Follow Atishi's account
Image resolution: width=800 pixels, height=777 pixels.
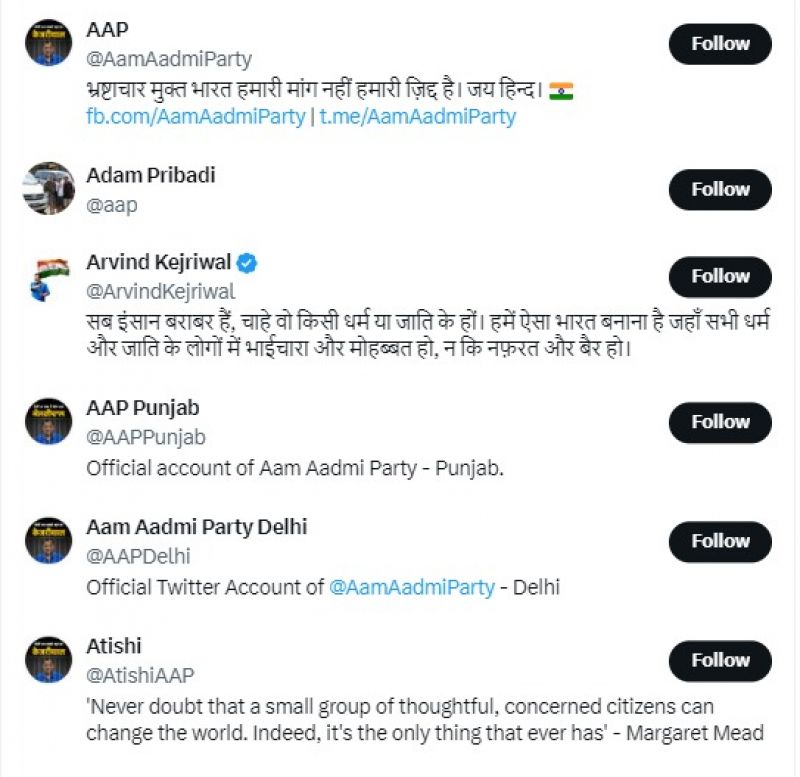[720, 660]
